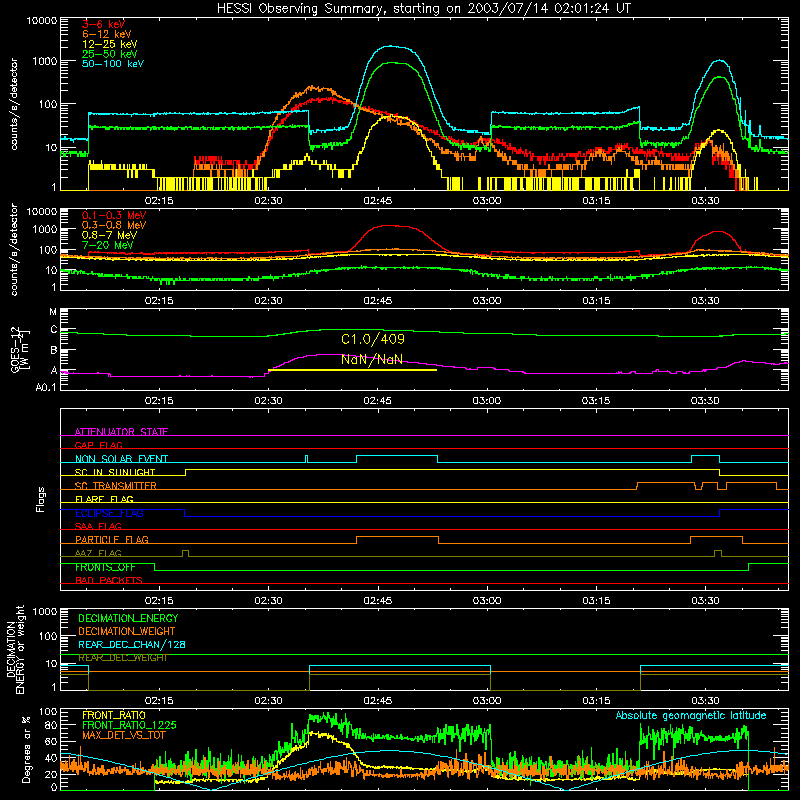Select the B class tick label on GOES axis
Viewport: 800px width, 800px height.
tap(54, 351)
